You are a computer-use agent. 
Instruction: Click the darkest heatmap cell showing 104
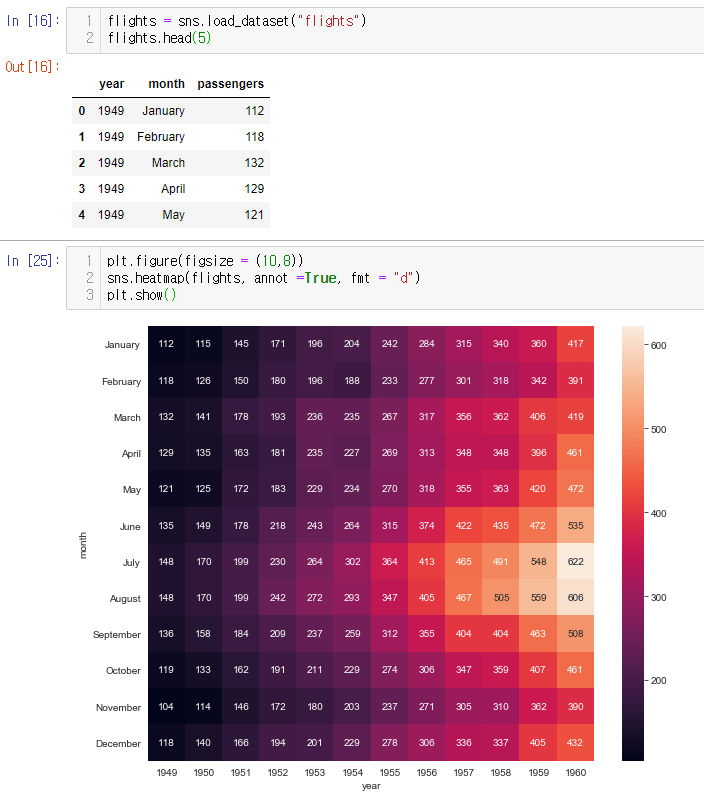pyautogui.click(x=166, y=707)
